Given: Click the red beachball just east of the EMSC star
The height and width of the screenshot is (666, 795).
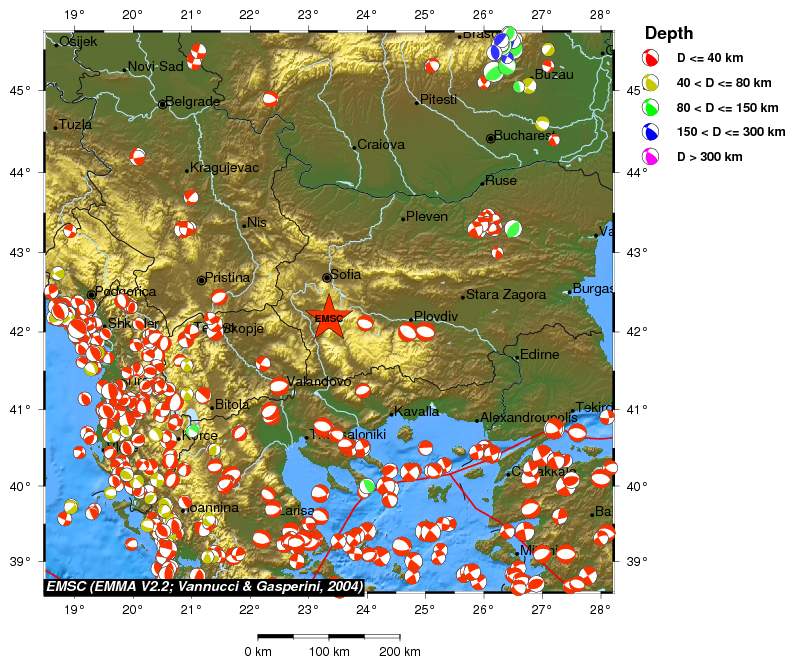Looking at the screenshot, I should coord(365,322).
